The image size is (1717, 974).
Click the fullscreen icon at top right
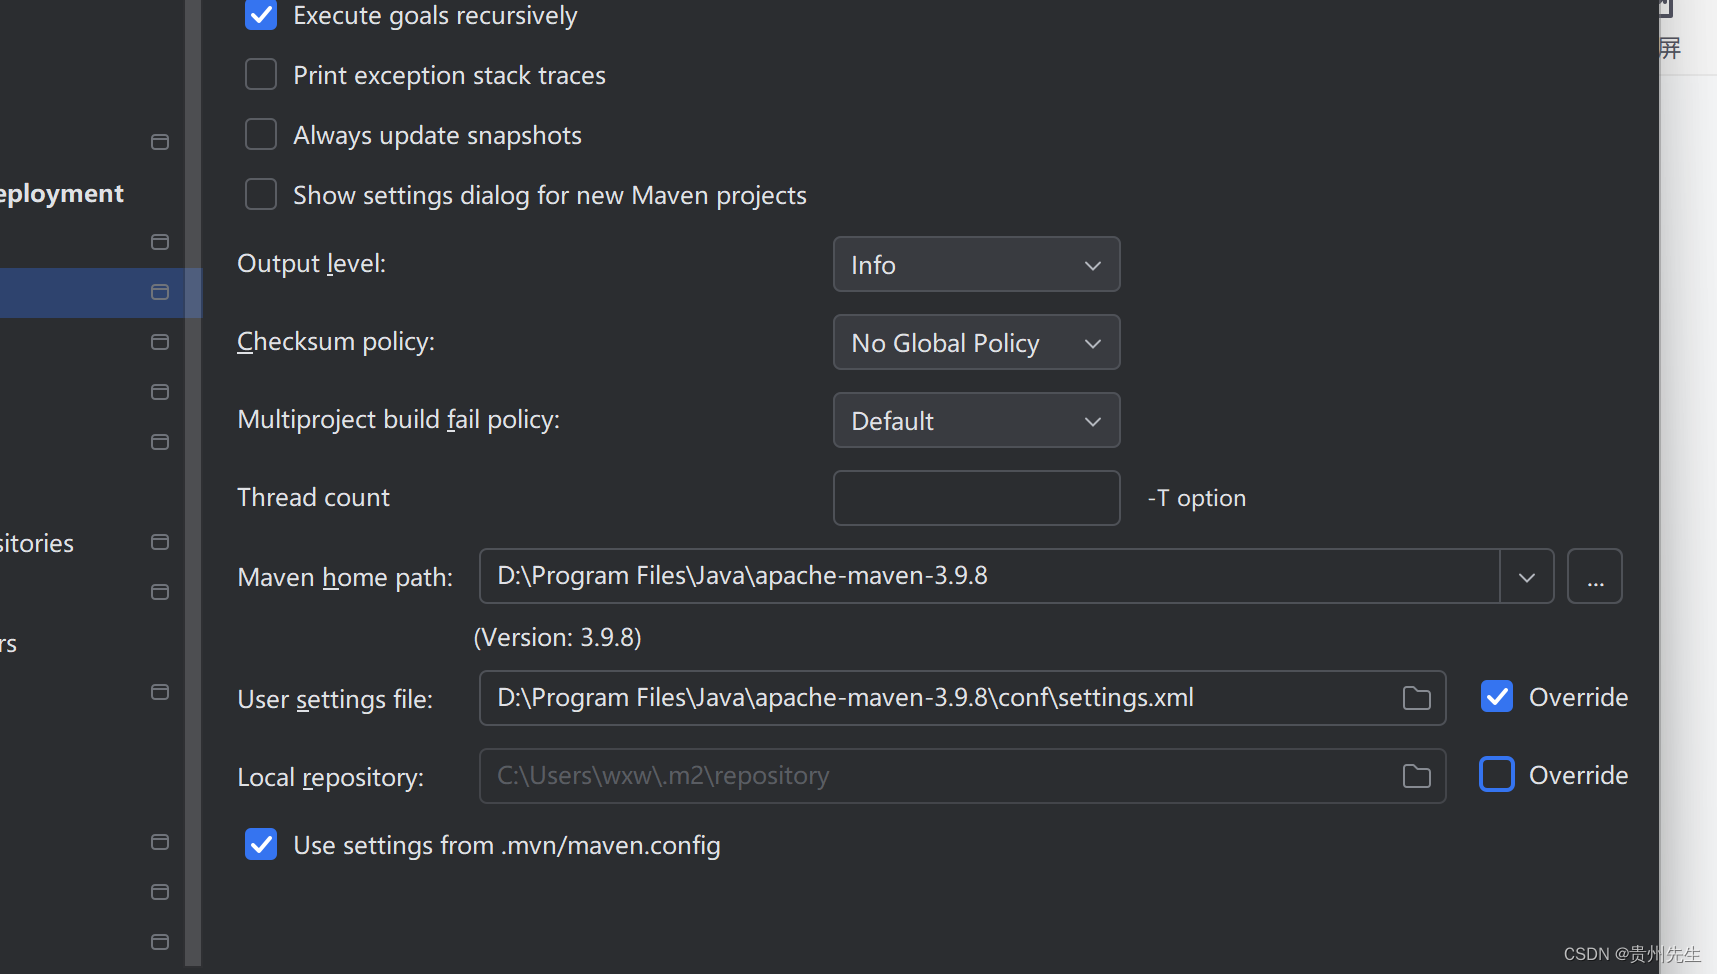(x=1668, y=47)
